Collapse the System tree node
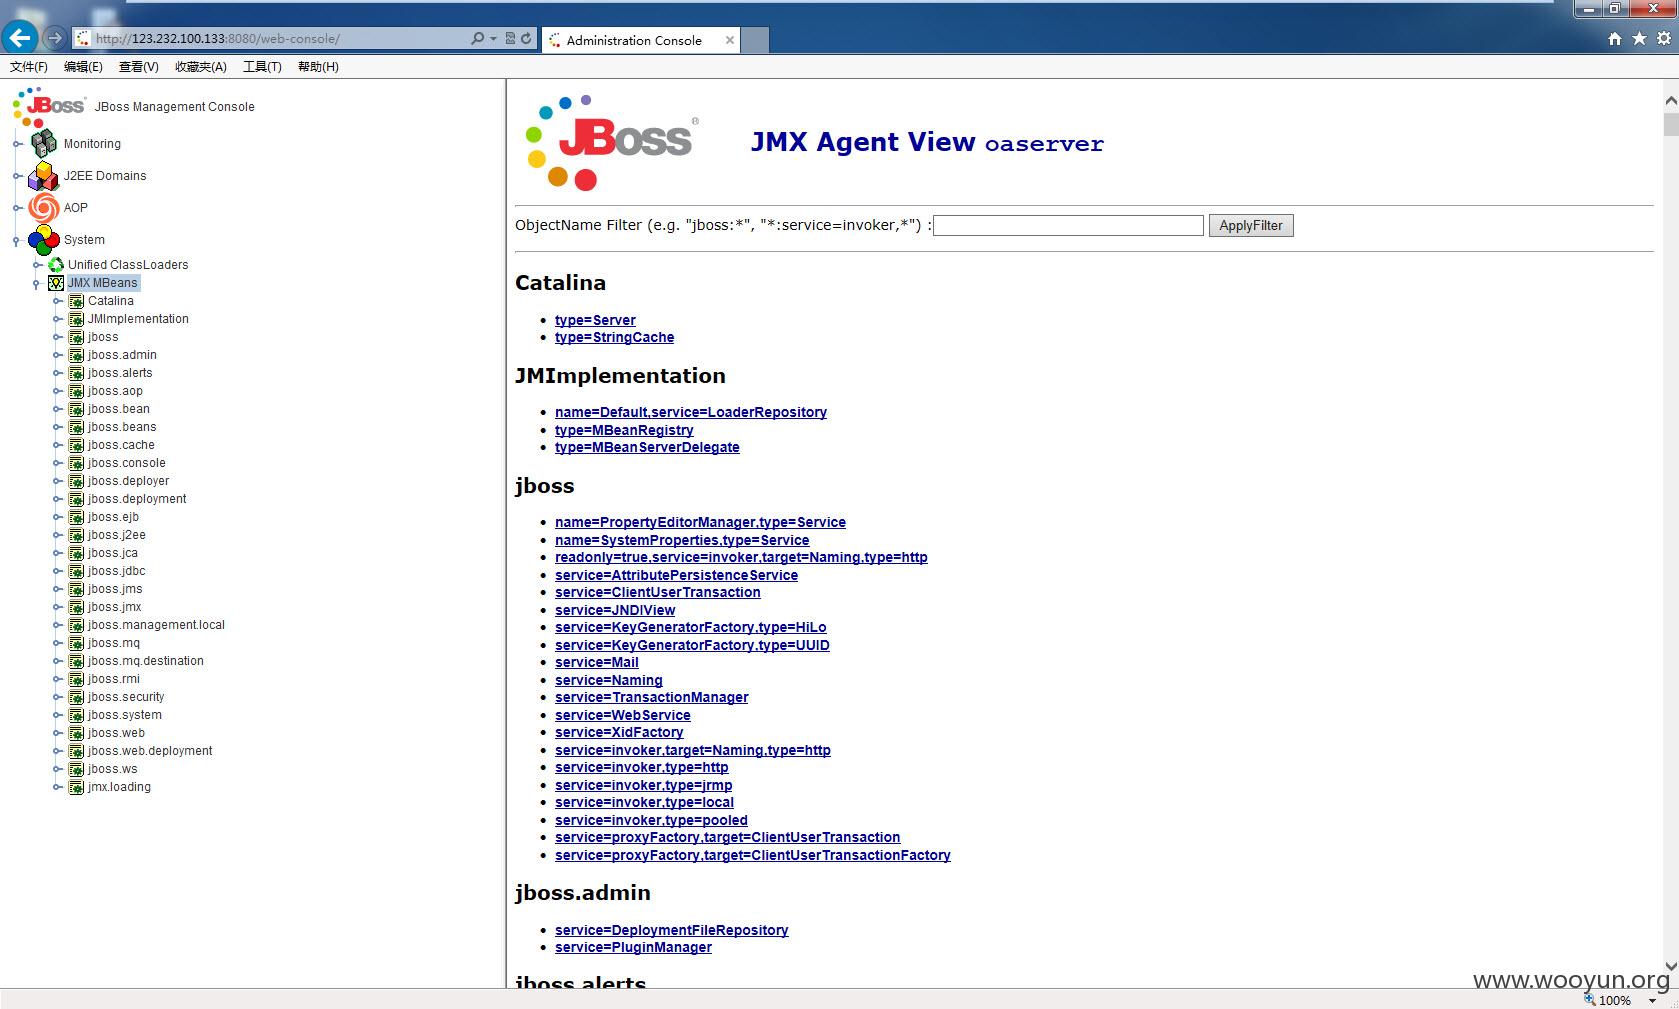 [17, 240]
